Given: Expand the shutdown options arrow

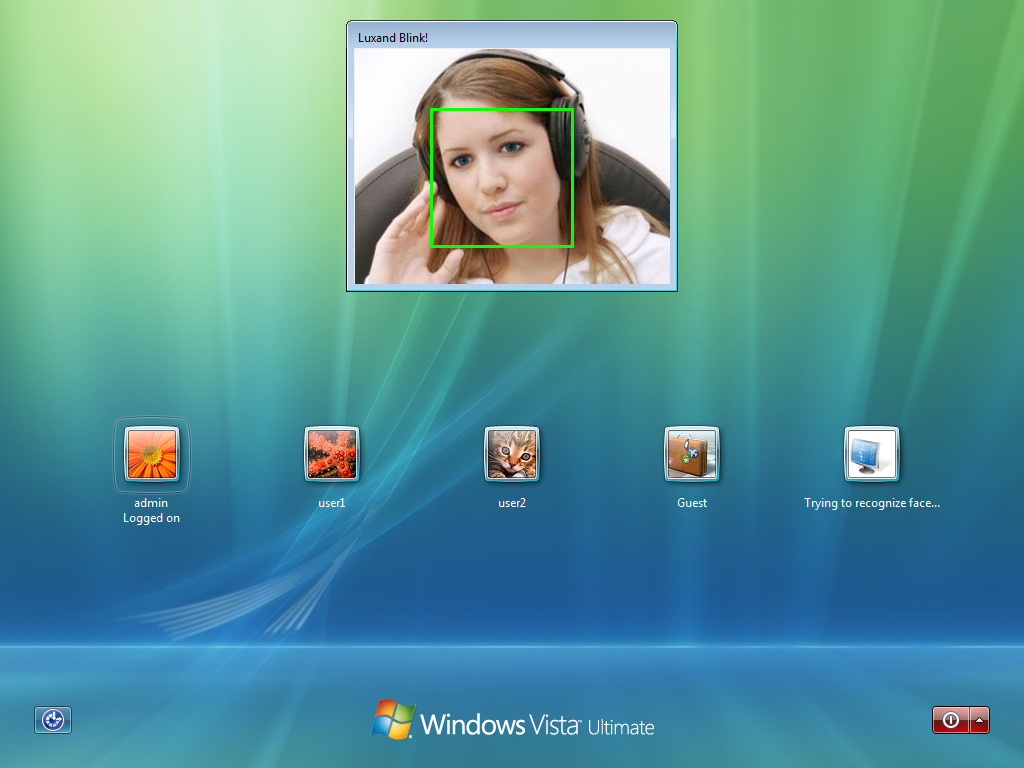Looking at the screenshot, I should tap(978, 720).
